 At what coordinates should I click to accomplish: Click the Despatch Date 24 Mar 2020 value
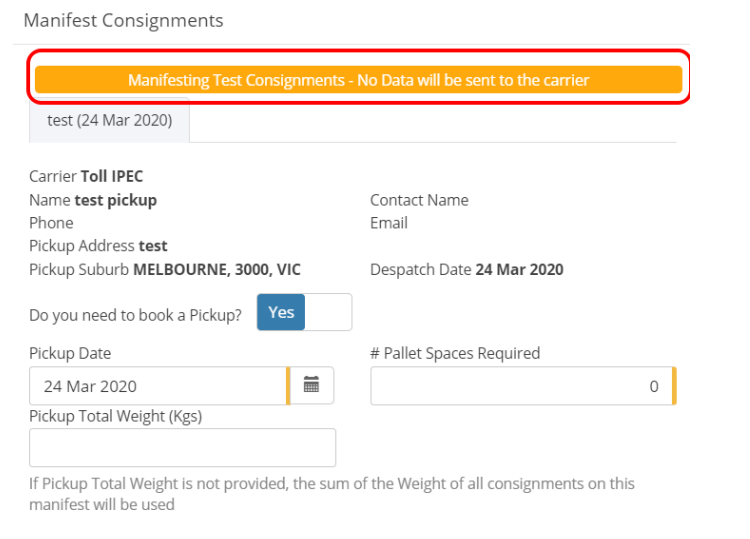[x=519, y=270]
